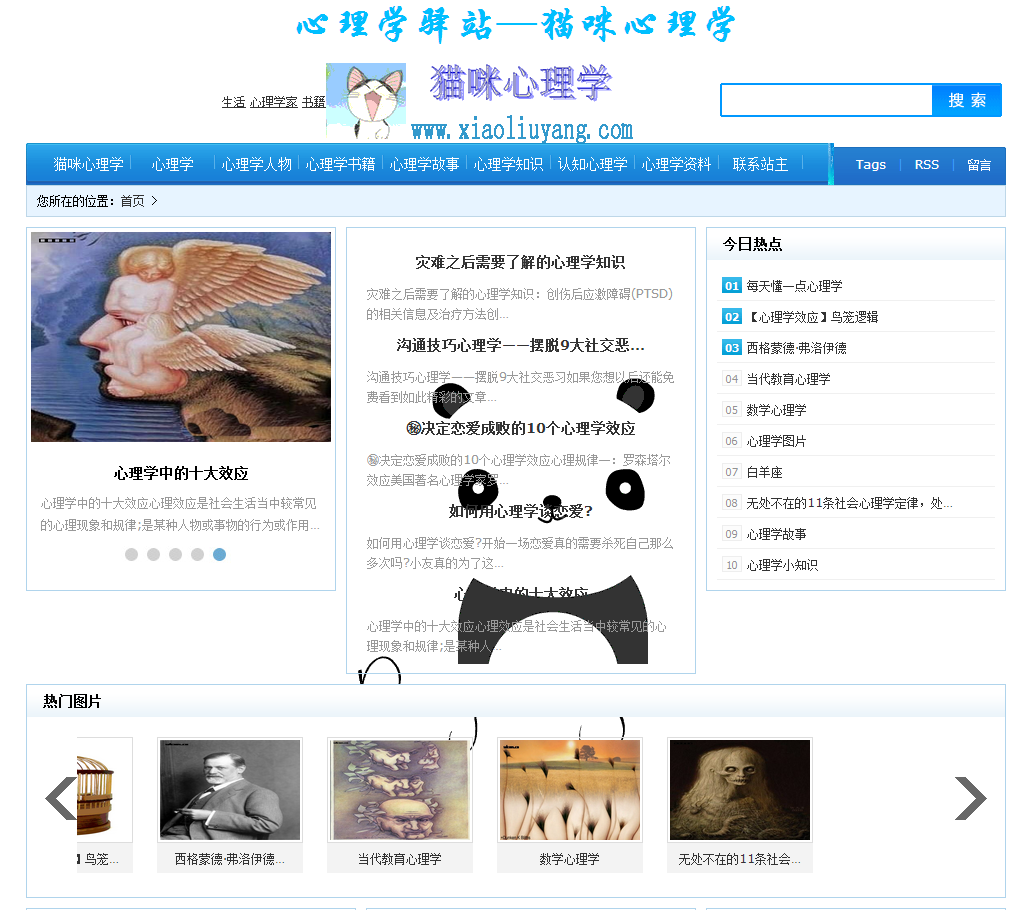Open the 当代教育心理学 illusion thumbnail image
Image resolution: width=1034 pixels, height=910 pixels.
(400, 790)
